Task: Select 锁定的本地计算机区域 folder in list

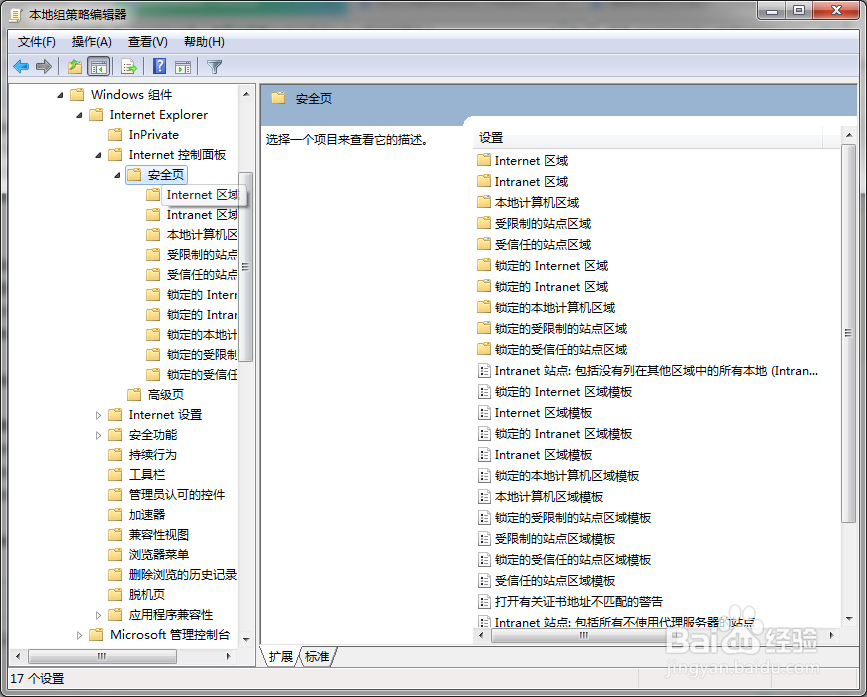Action: [x=555, y=307]
